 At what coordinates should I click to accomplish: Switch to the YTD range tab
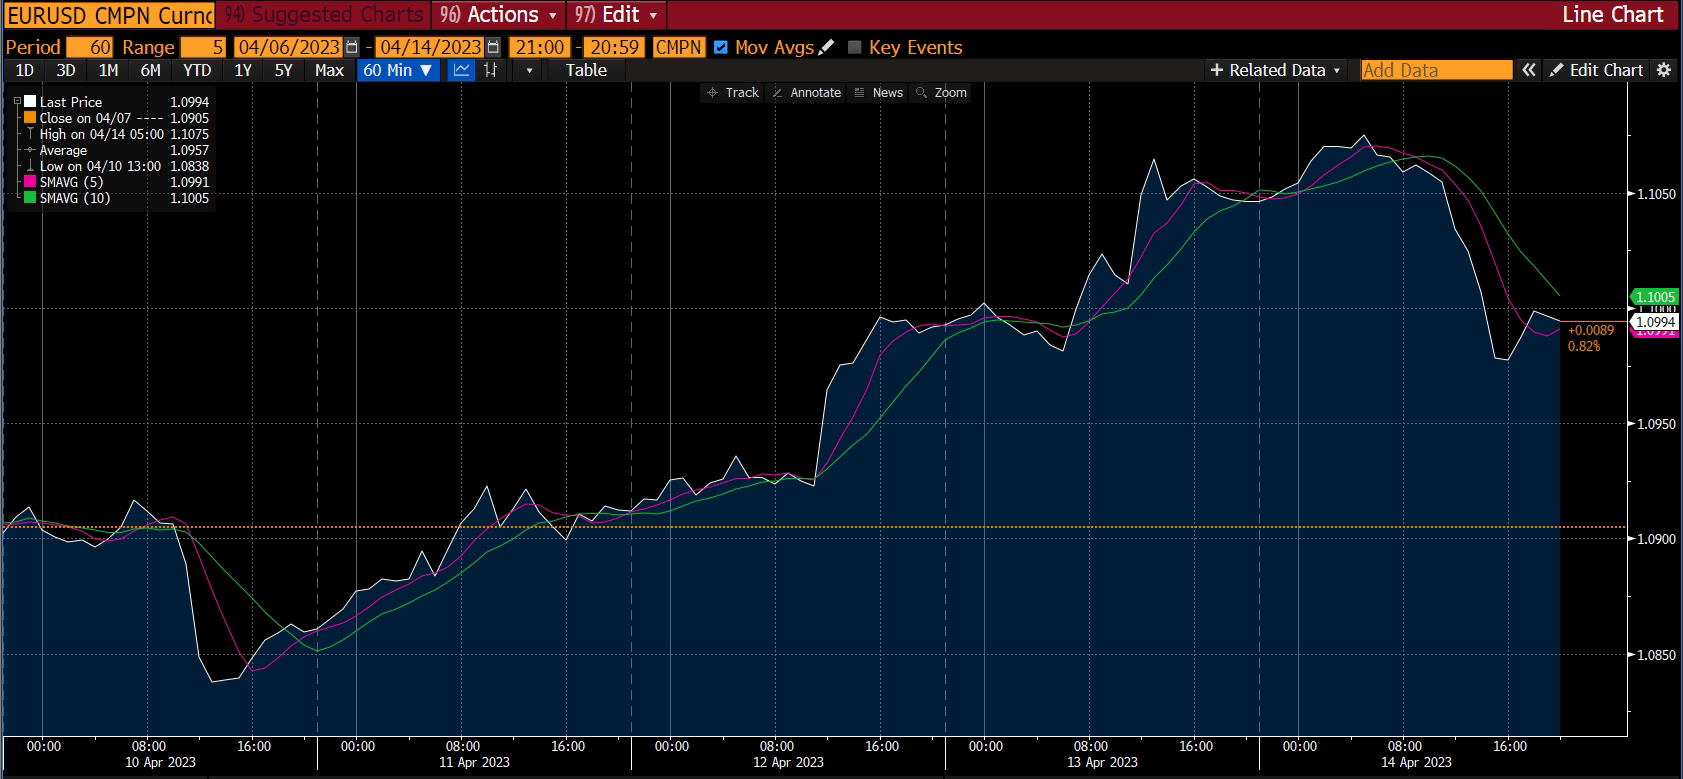[x=197, y=70]
